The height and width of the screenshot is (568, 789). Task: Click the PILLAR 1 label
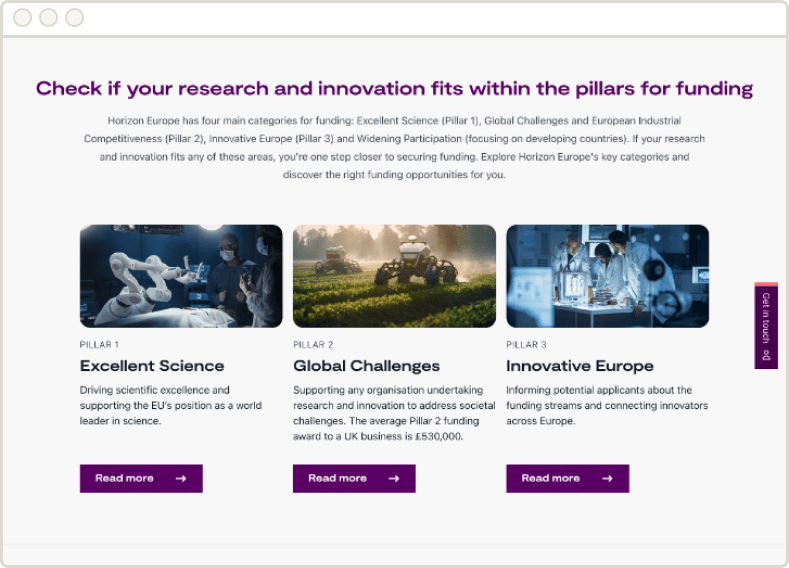(x=99, y=345)
